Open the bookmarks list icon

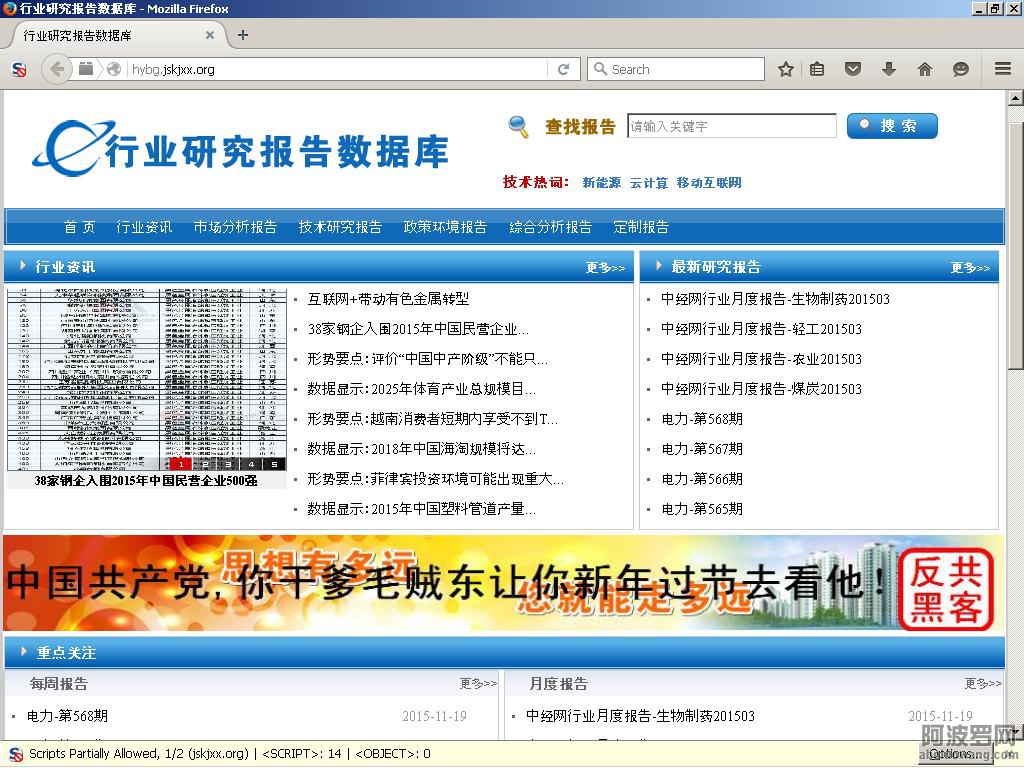pyautogui.click(x=817, y=69)
